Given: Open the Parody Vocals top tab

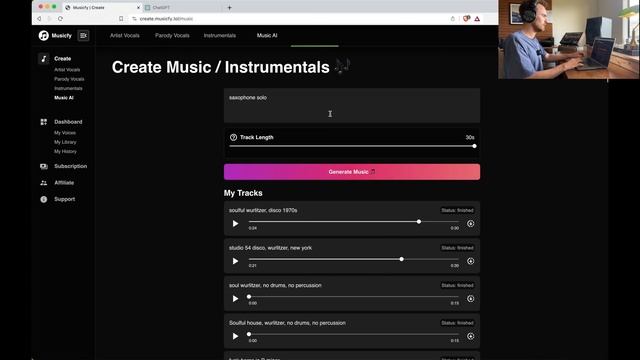Looking at the screenshot, I should point(172,36).
